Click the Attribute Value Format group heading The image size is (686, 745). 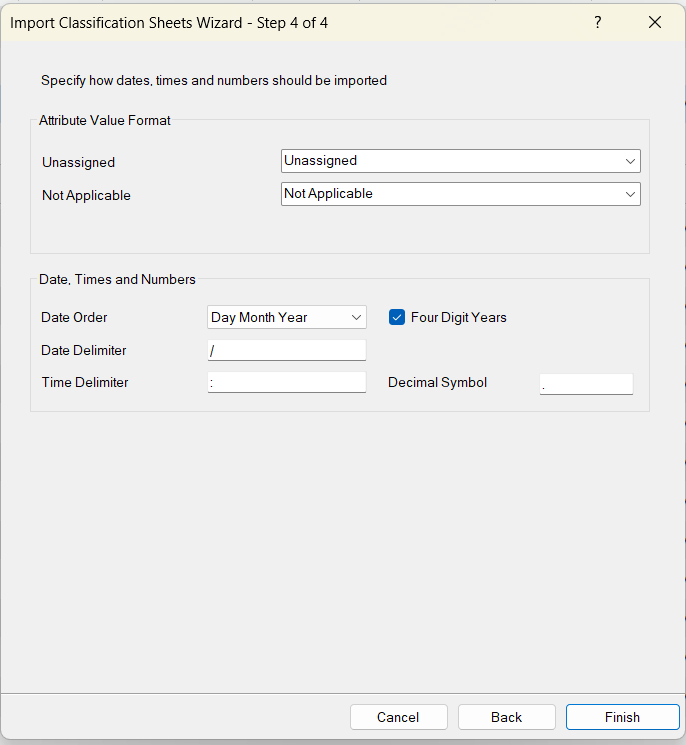point(105,120)
